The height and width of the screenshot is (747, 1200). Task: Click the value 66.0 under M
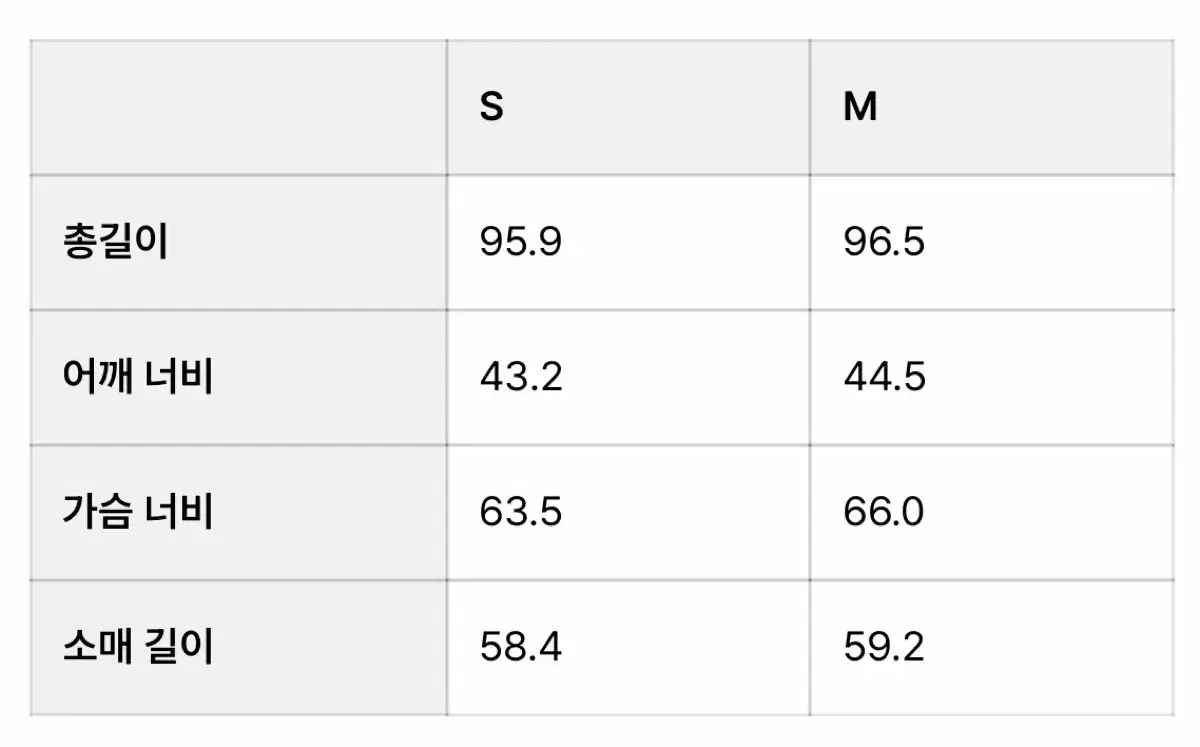pyautogui.click(x=884, y=513)
